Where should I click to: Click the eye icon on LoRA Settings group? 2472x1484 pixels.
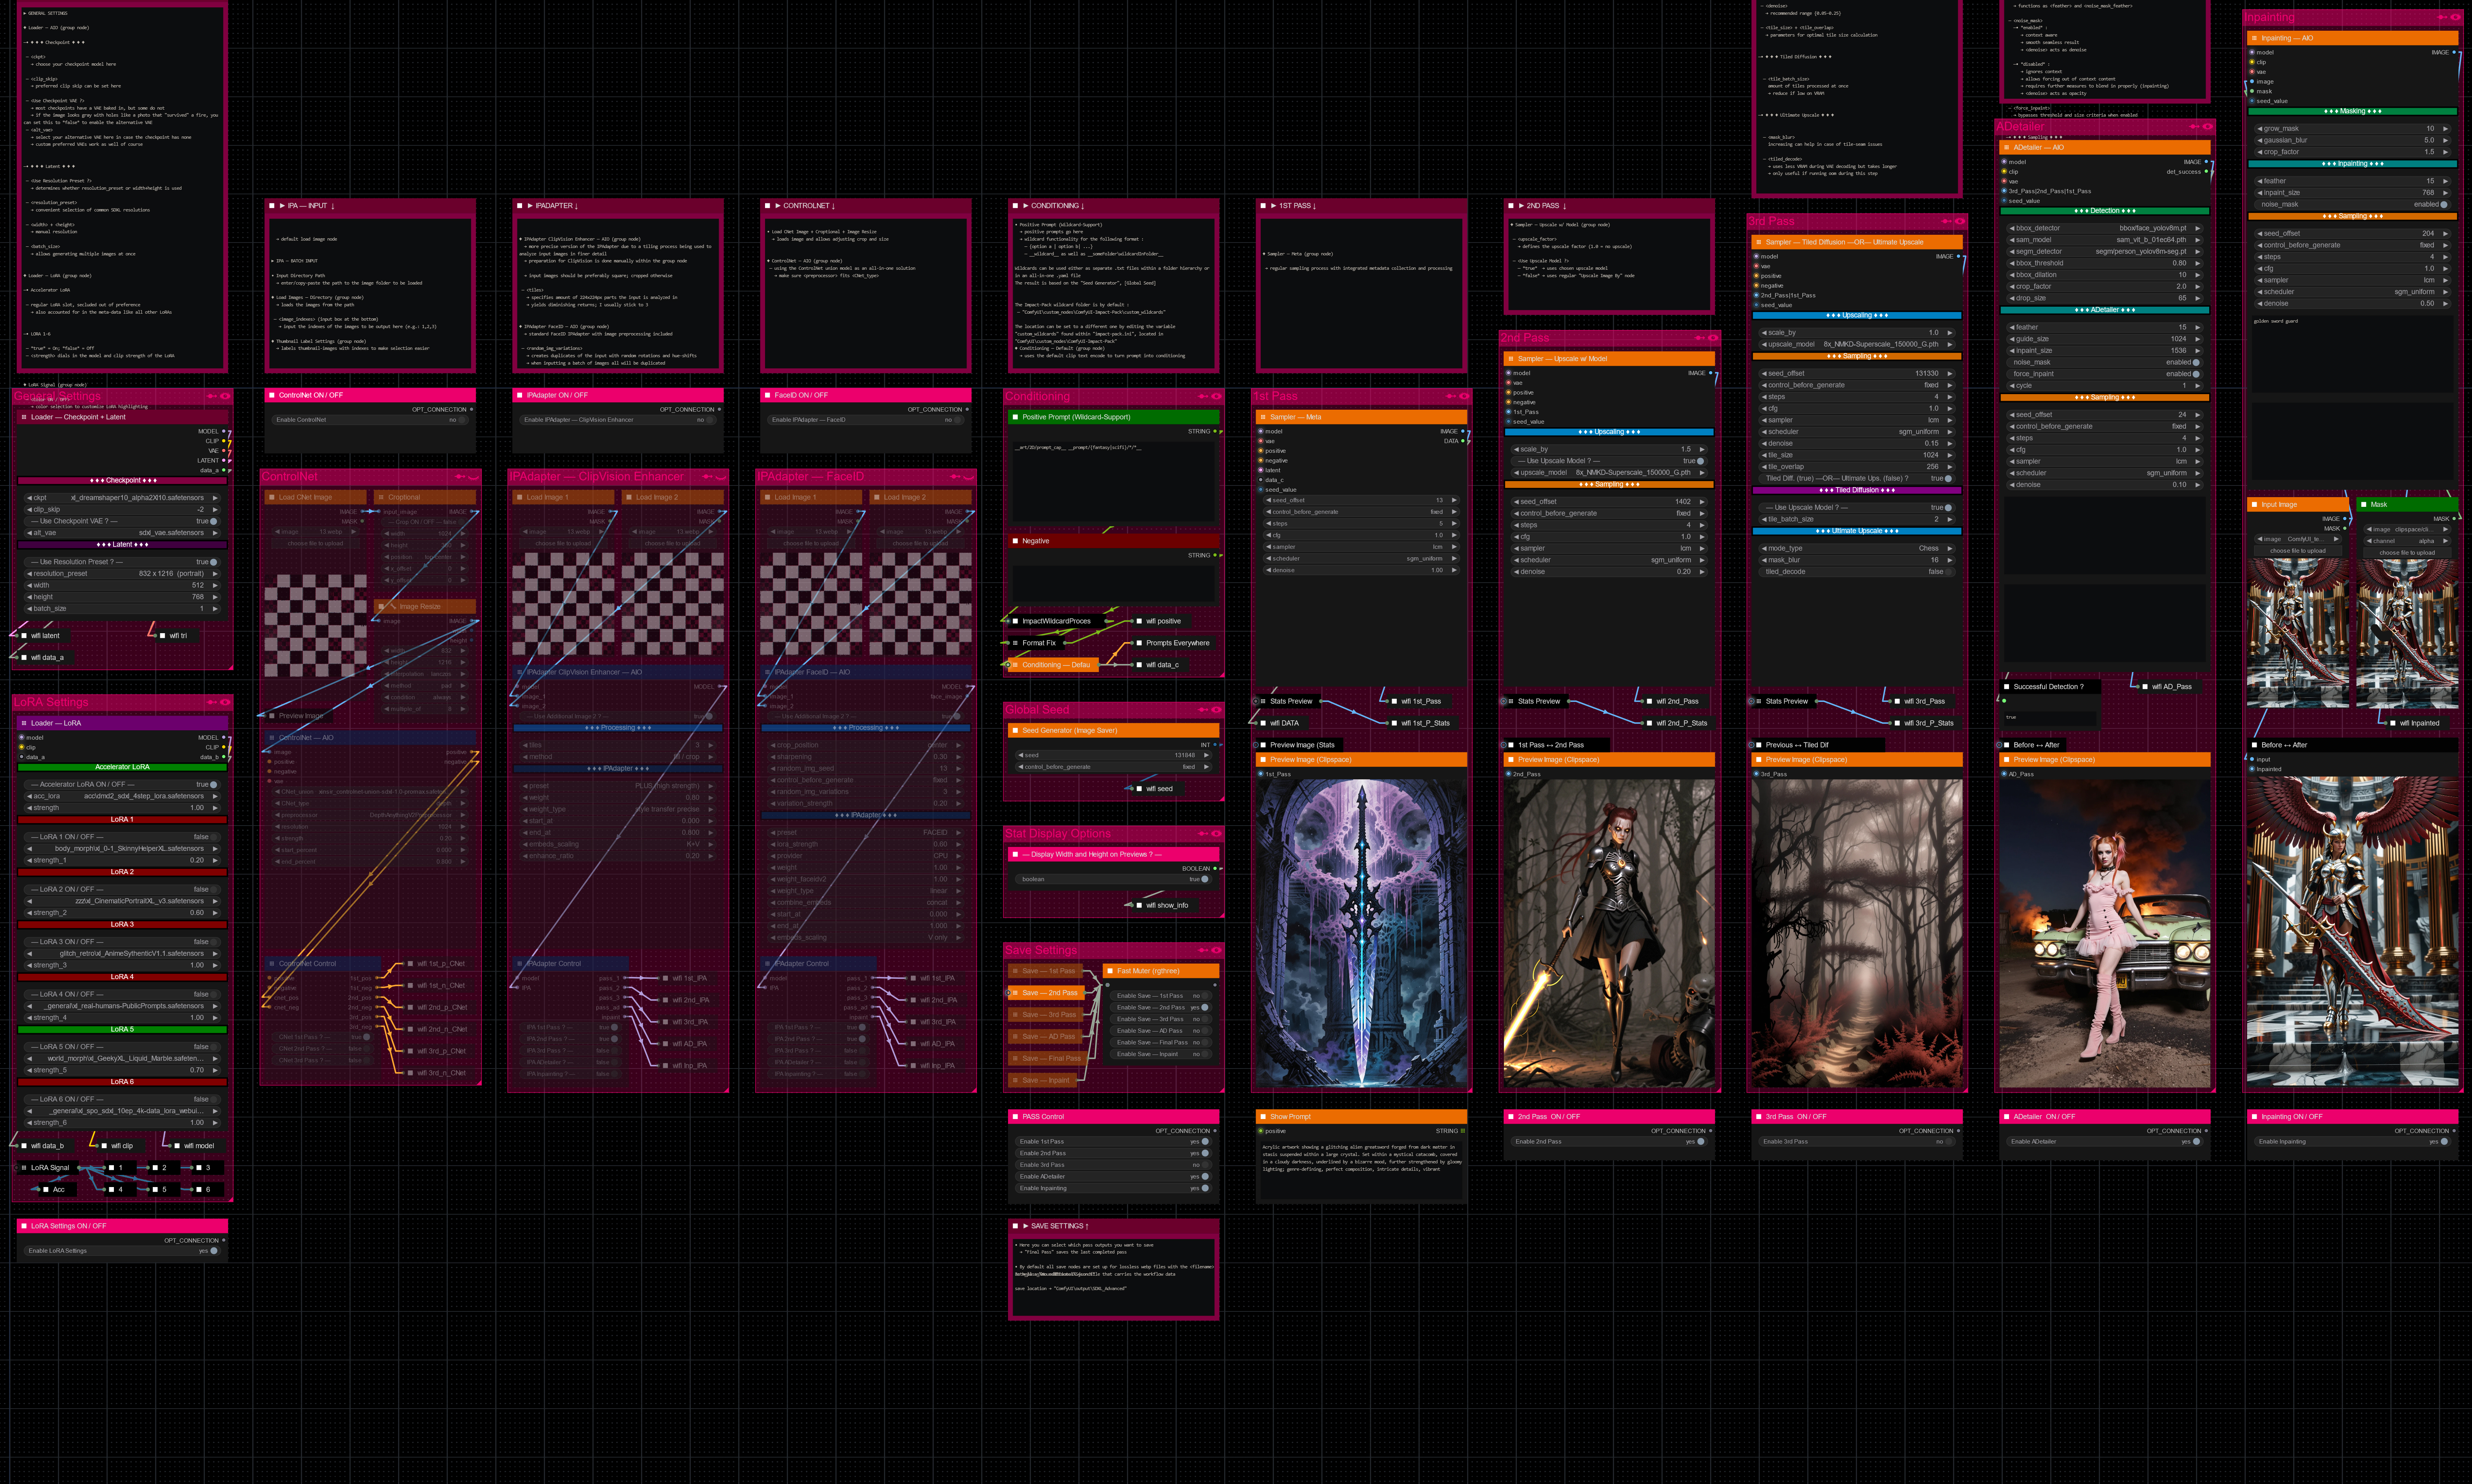(225, 702)
